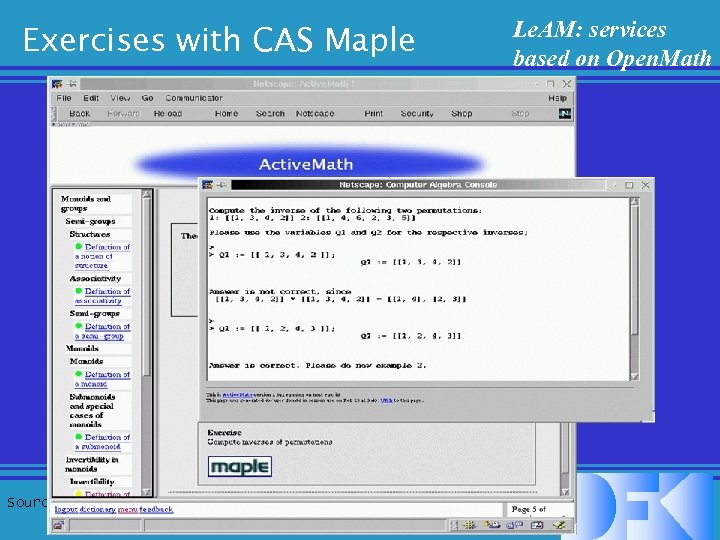Click the Forward toolbar button
Screen dimensions: 720x540
tap(123, 113)
